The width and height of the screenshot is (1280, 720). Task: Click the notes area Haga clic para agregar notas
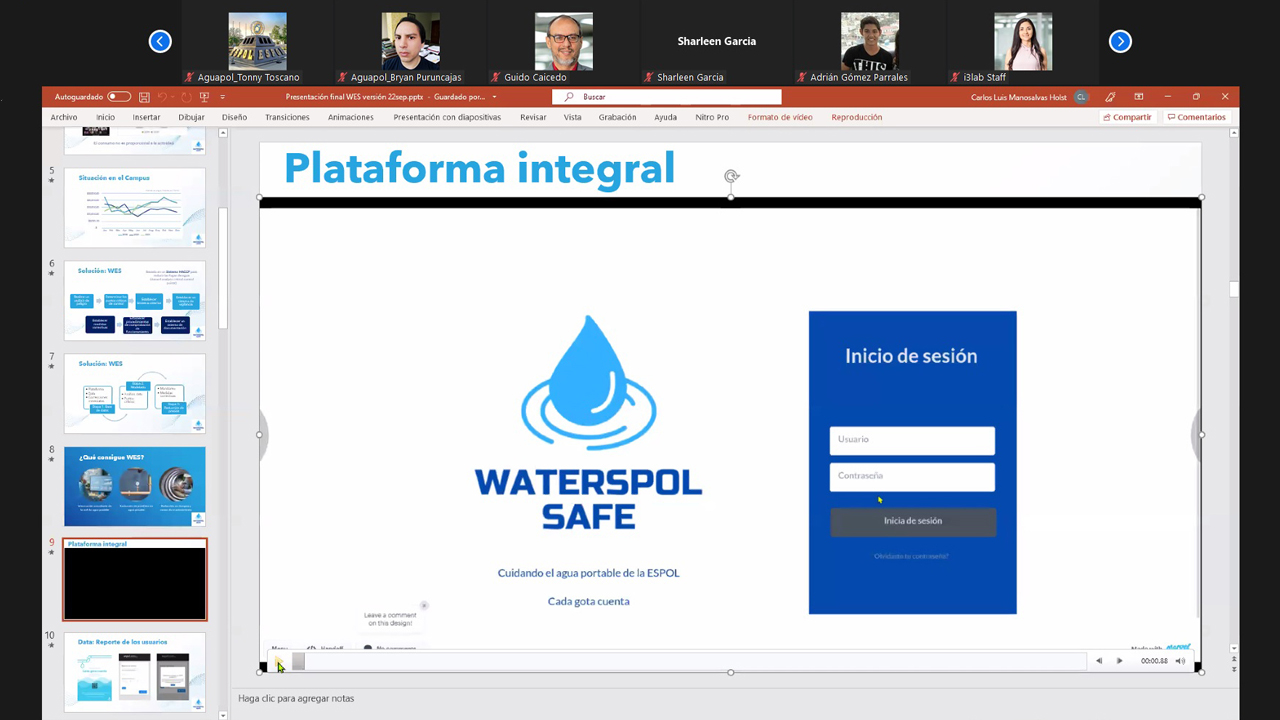pos(296,698)
